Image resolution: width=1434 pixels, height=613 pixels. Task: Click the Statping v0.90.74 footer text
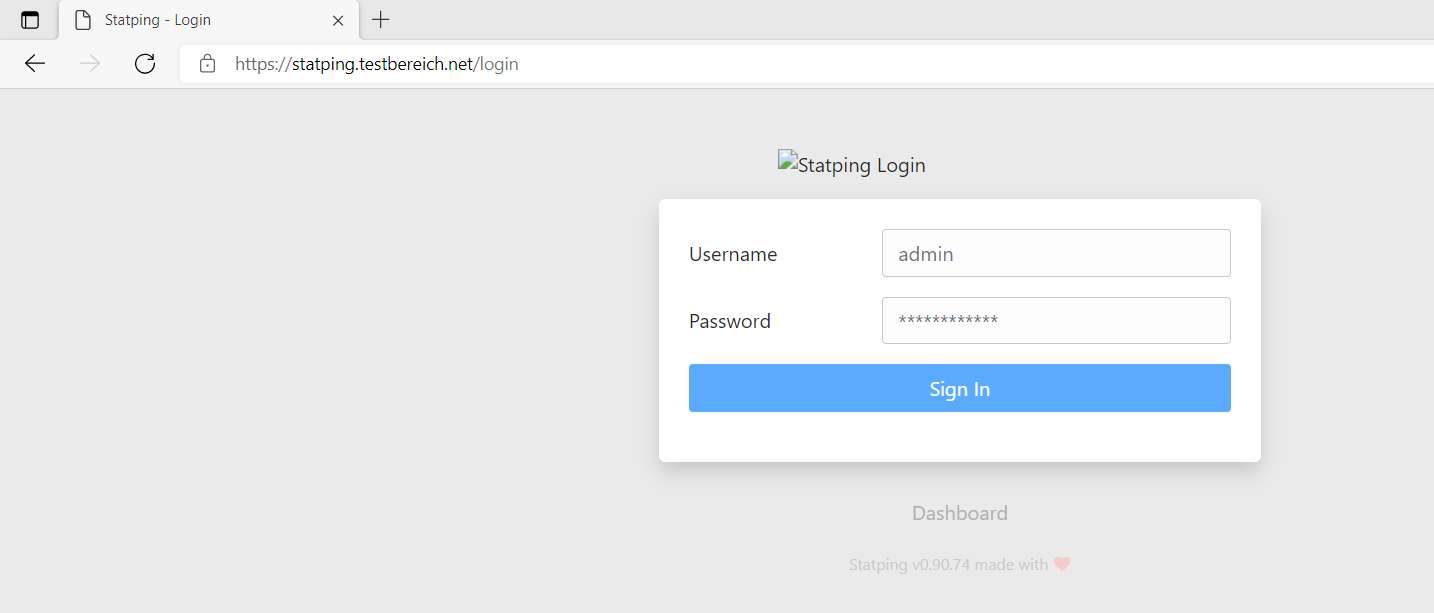[x=910, y=565]
